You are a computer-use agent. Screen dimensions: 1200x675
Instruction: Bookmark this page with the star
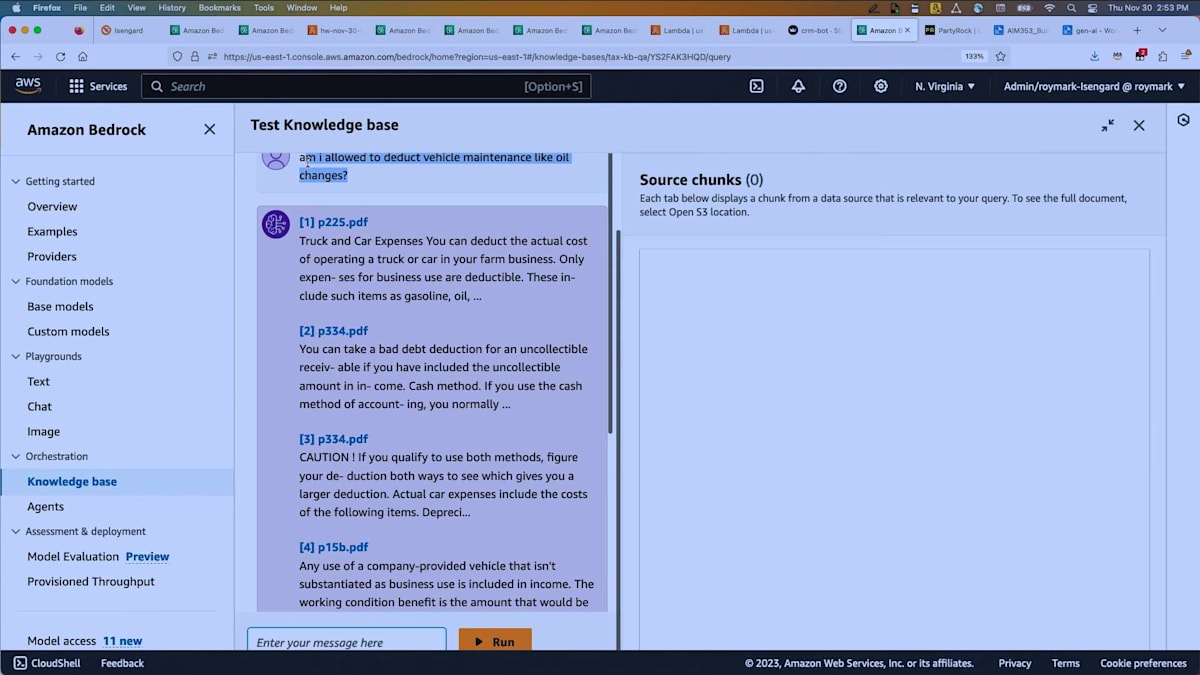click(1000, 57)
